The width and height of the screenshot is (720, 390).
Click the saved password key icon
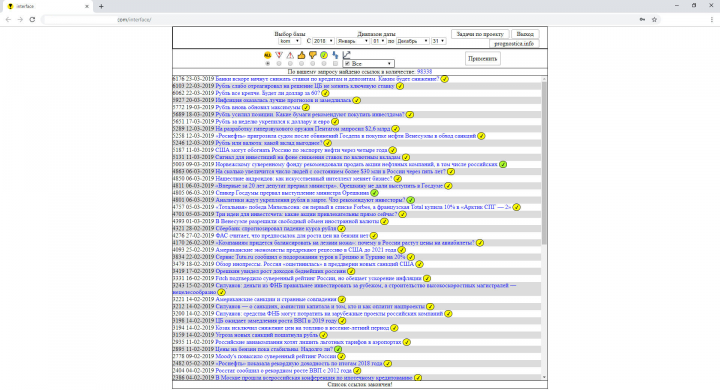(642, 20)
